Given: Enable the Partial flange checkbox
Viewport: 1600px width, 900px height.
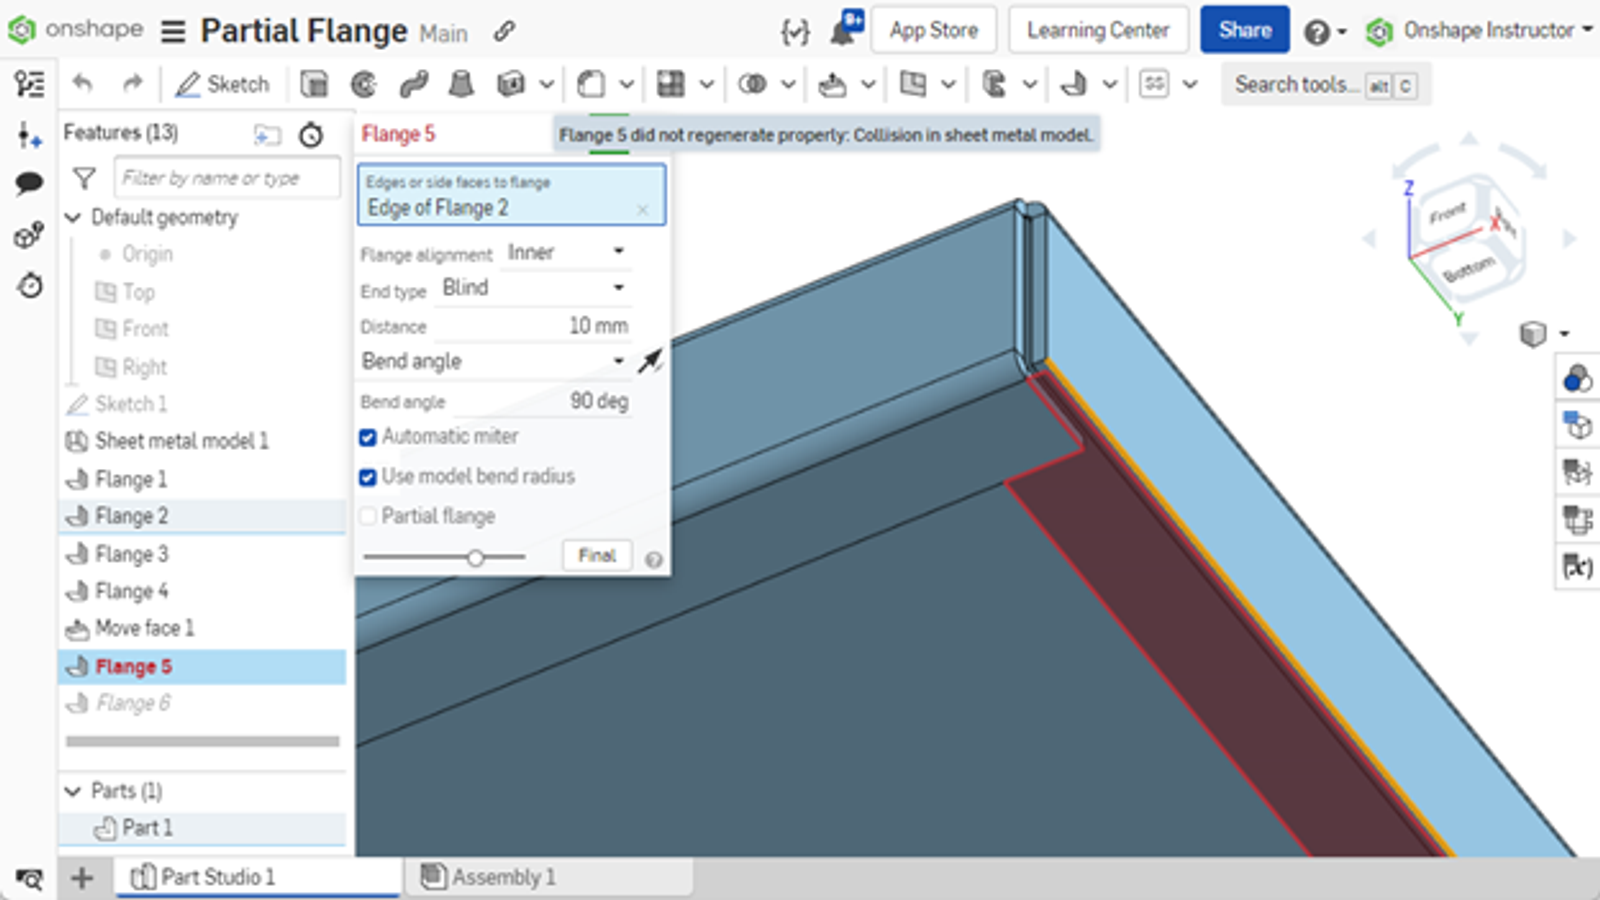Looking at the screenshot, I should [368, 516].
